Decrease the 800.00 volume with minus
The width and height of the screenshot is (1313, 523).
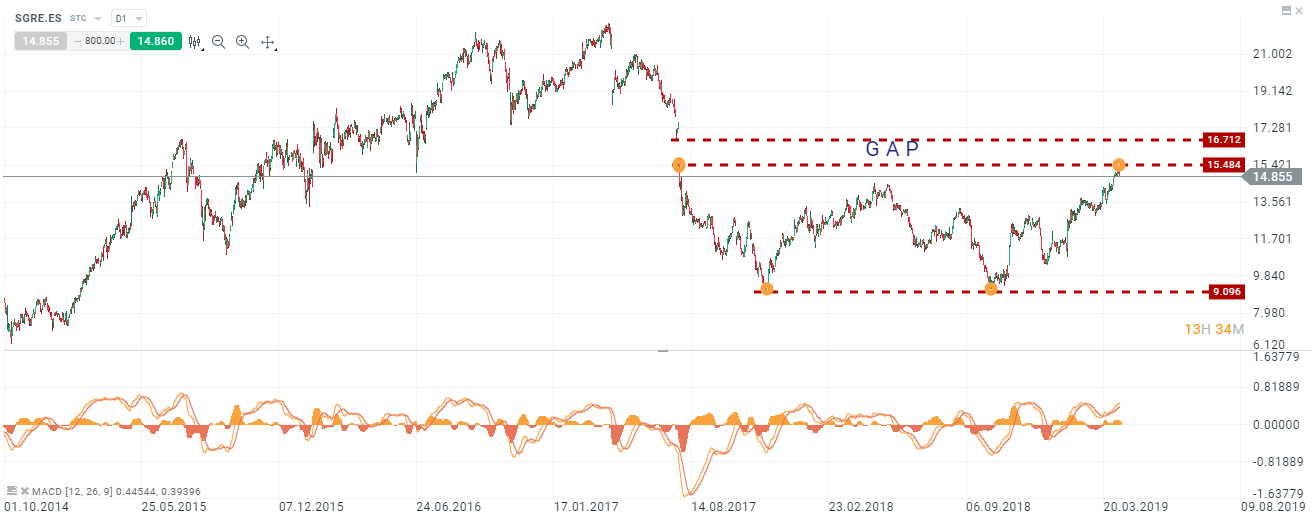[x=75, y=42]
